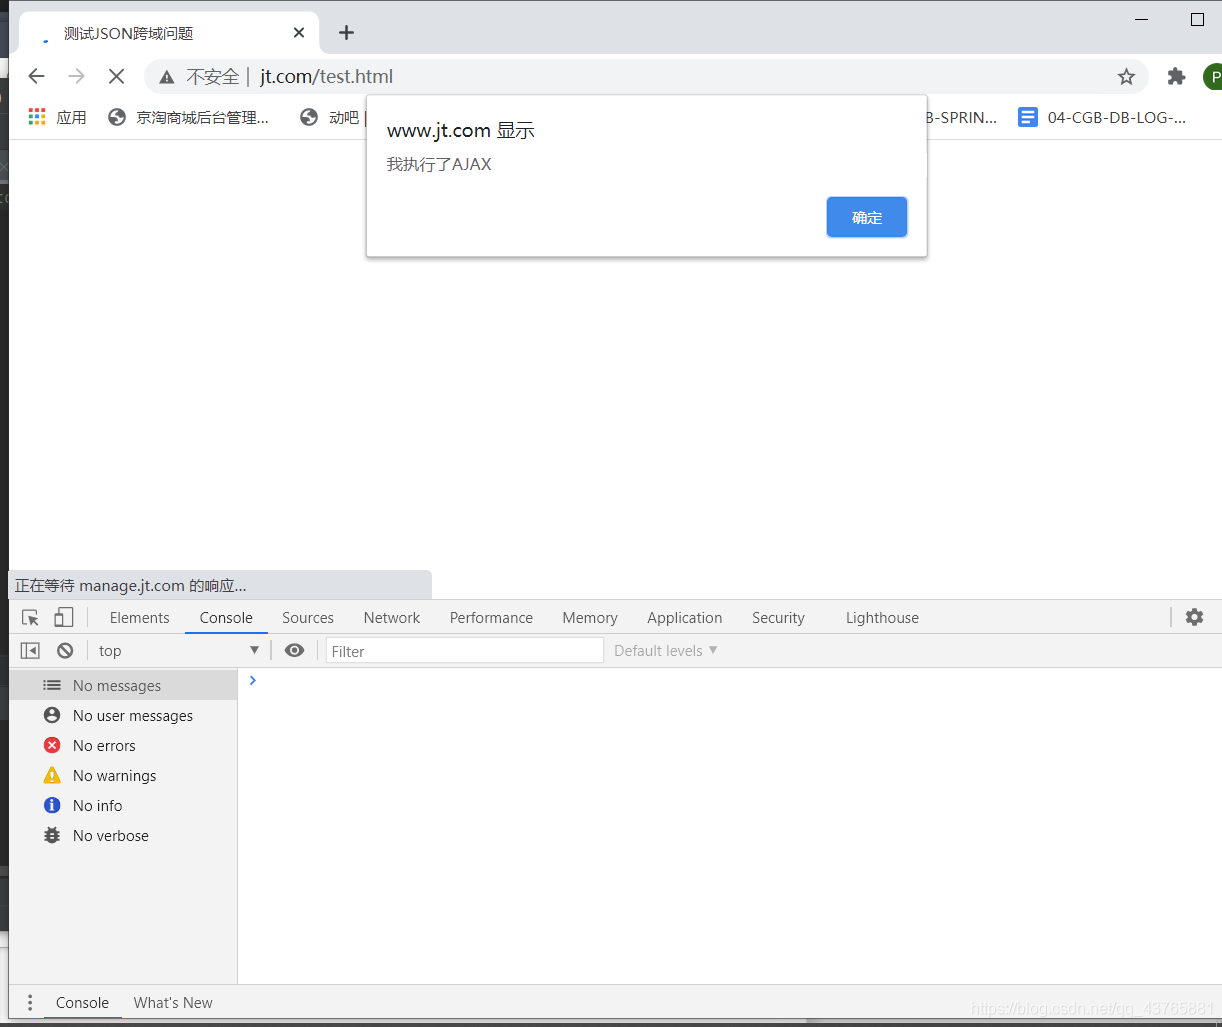1222x1027 pixels.
Task: Select No messages in console sidebar
Action: pyautogui.click(x=123, y=686)
